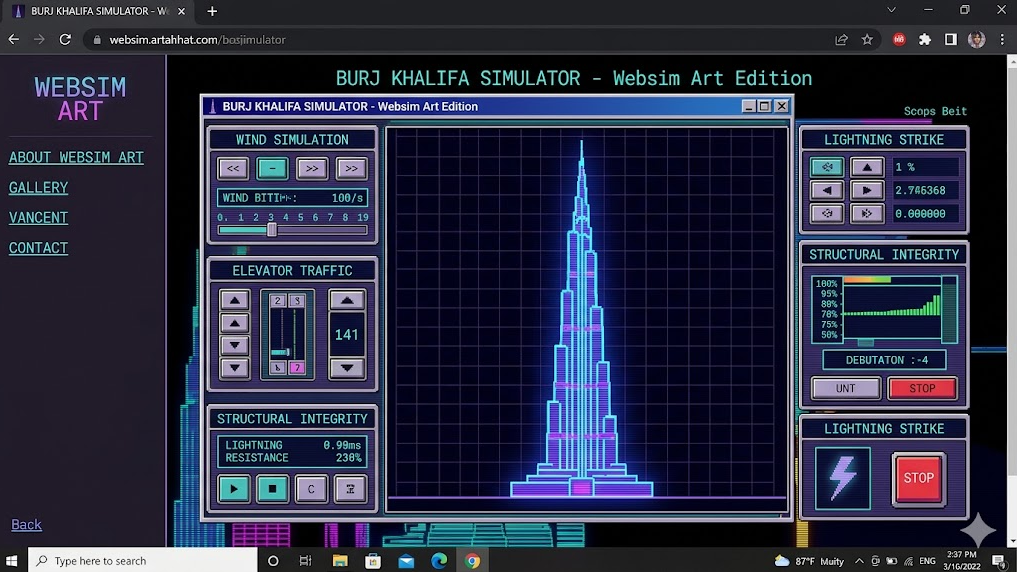Decrease floor number 141 with the down arrow
The image size is (1017, 572).
click(x=347, y=368)
